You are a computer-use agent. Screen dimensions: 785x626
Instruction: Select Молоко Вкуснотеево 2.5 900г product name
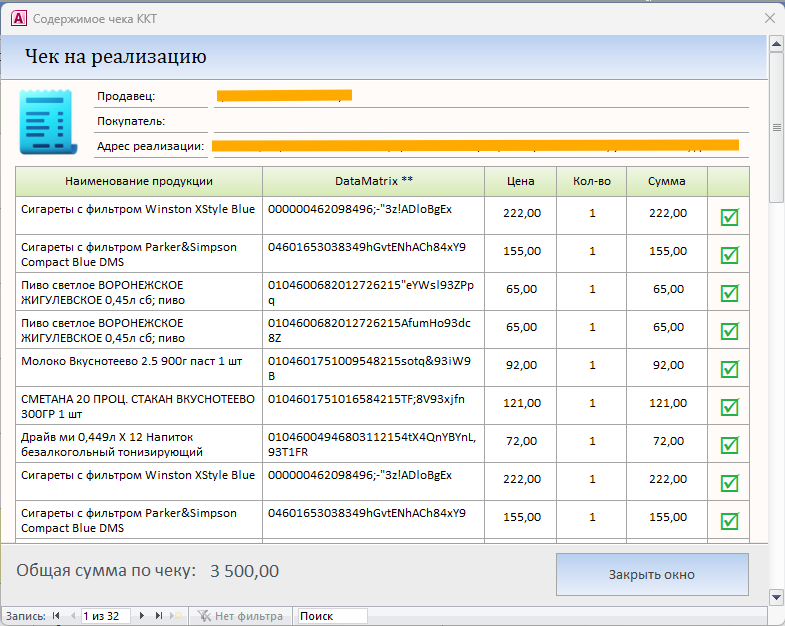[132, 361]
